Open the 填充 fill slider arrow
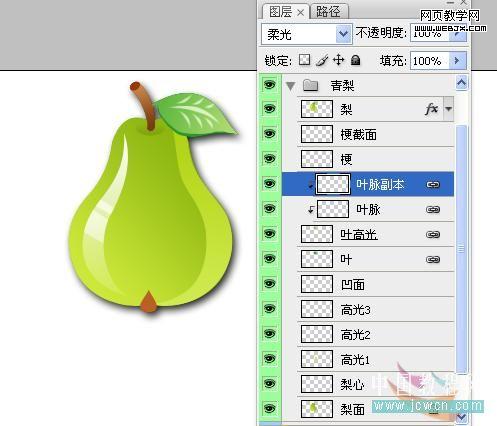The image size is (497, 426). click(457, 61)
